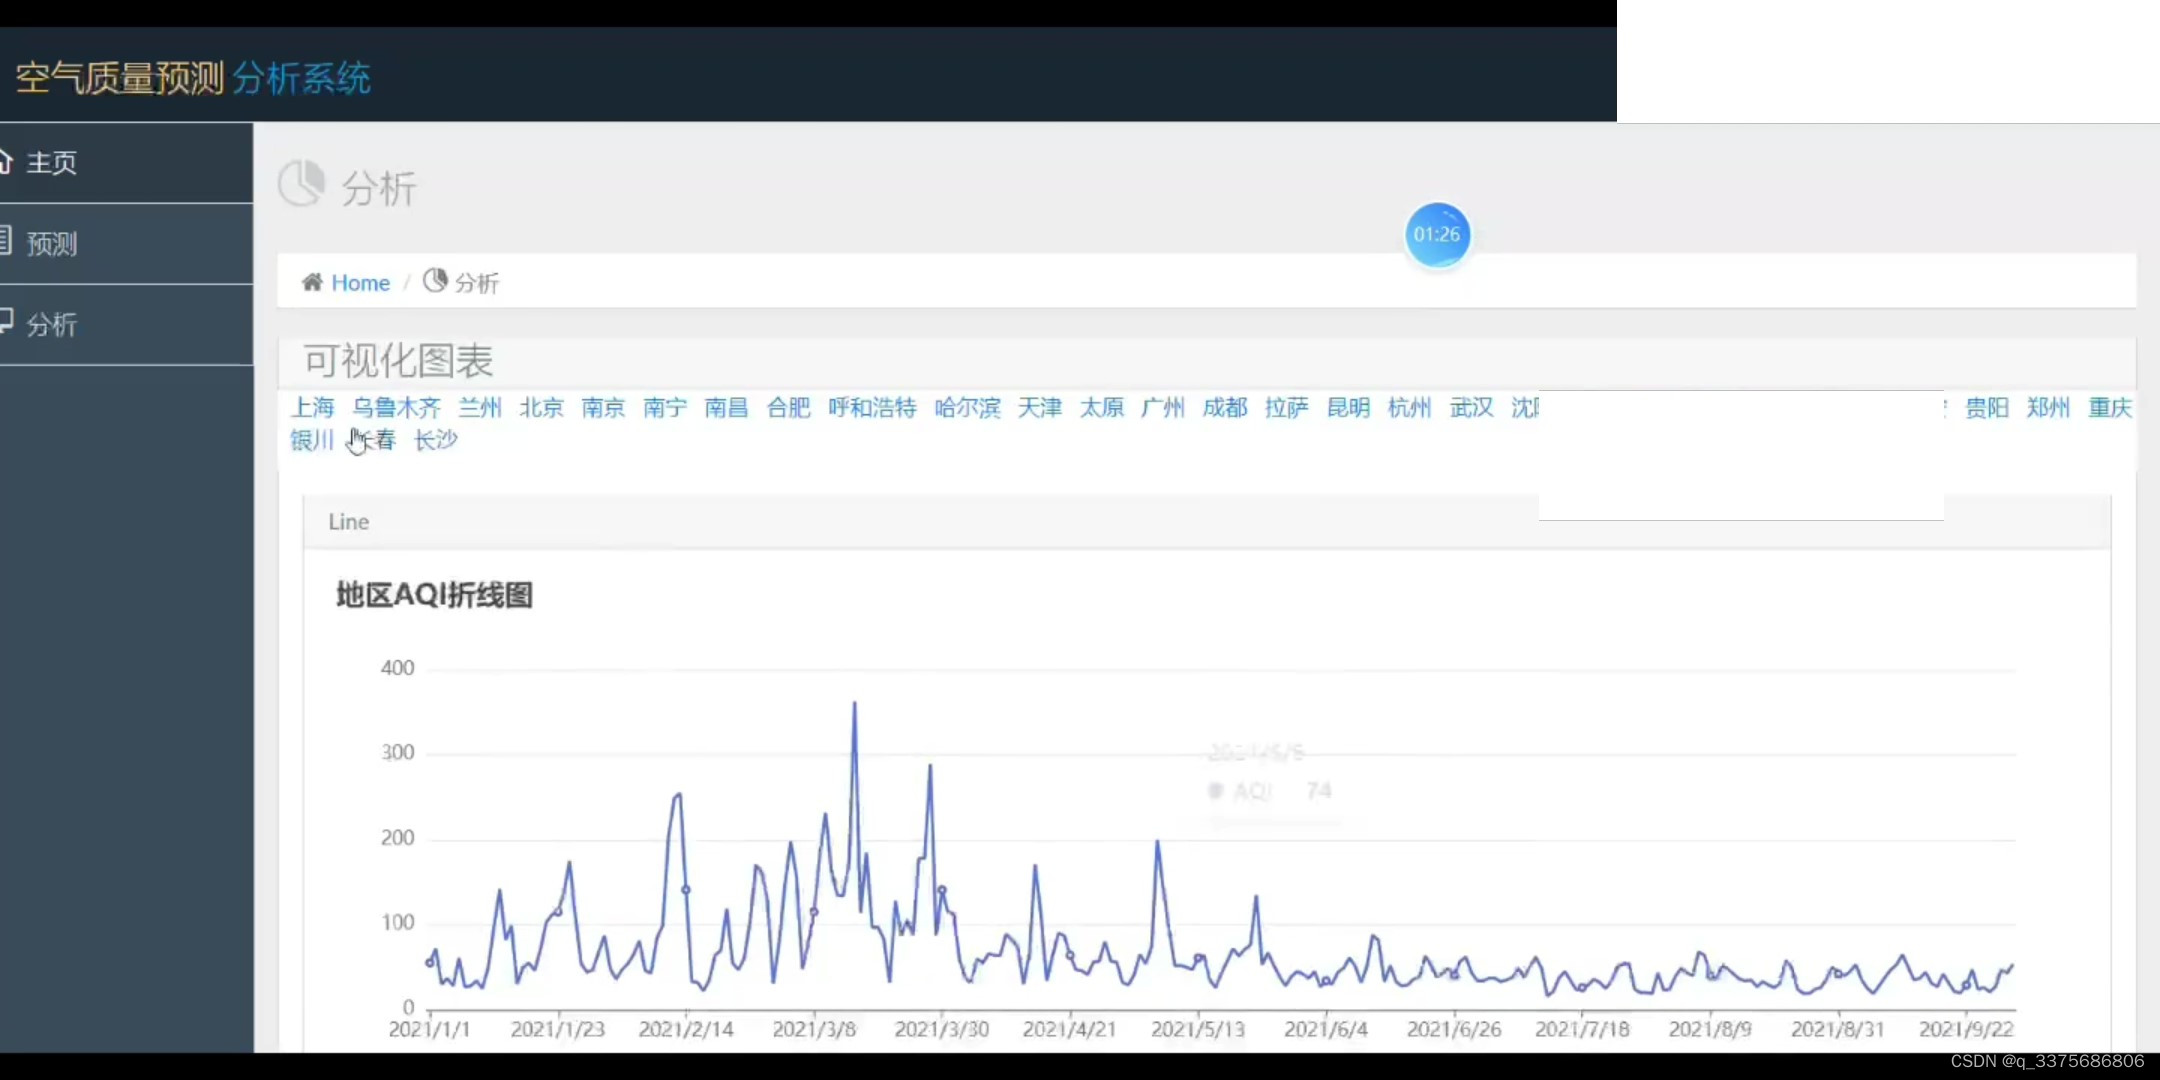The image size is (2160, 1080).
Task: Click the 2021/5/13 date label on the chart axis
Action: point(1197,1029)
